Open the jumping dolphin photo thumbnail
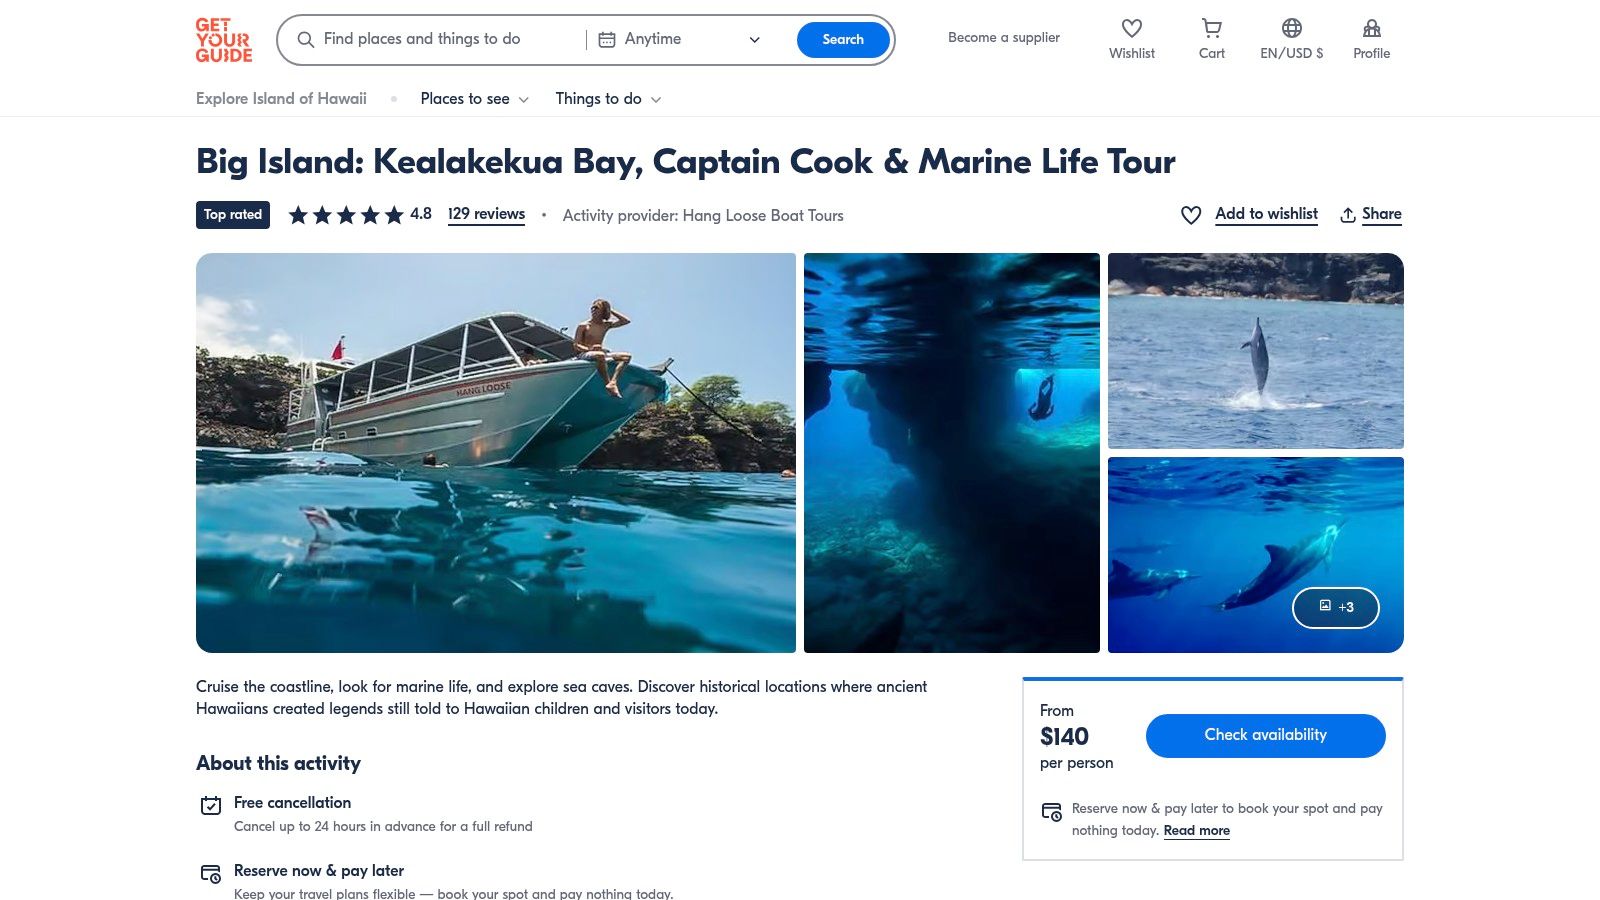This screenshot has width=1600, height=900. click(1255, 350)
